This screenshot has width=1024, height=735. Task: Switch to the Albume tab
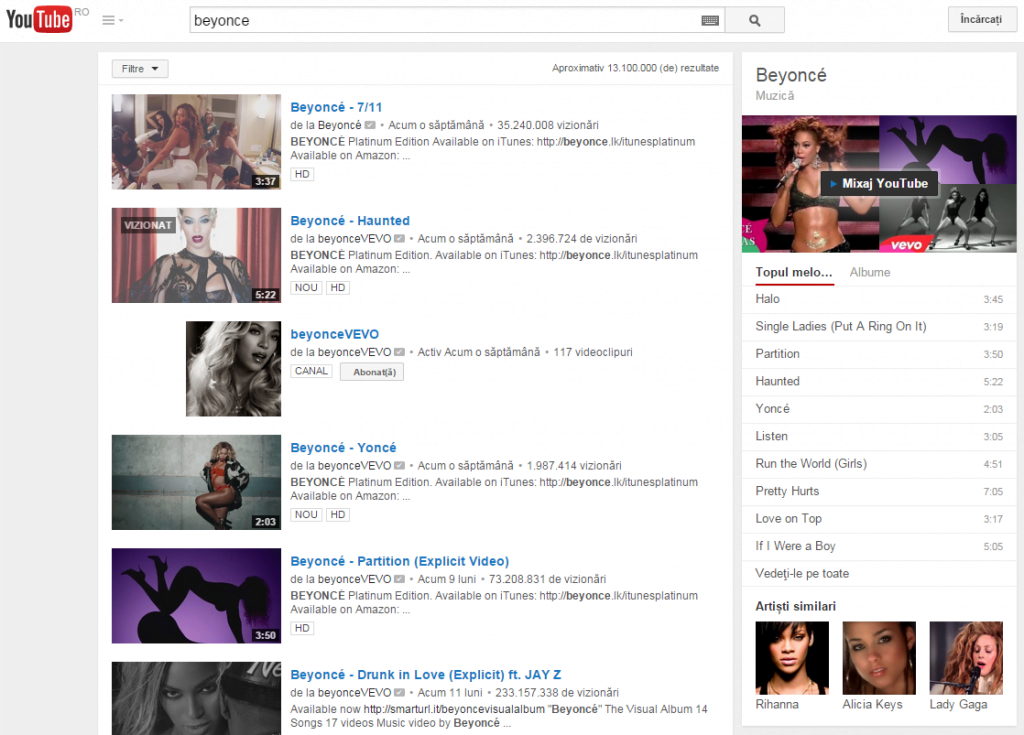pyautogui.click(x=870, y=272)
